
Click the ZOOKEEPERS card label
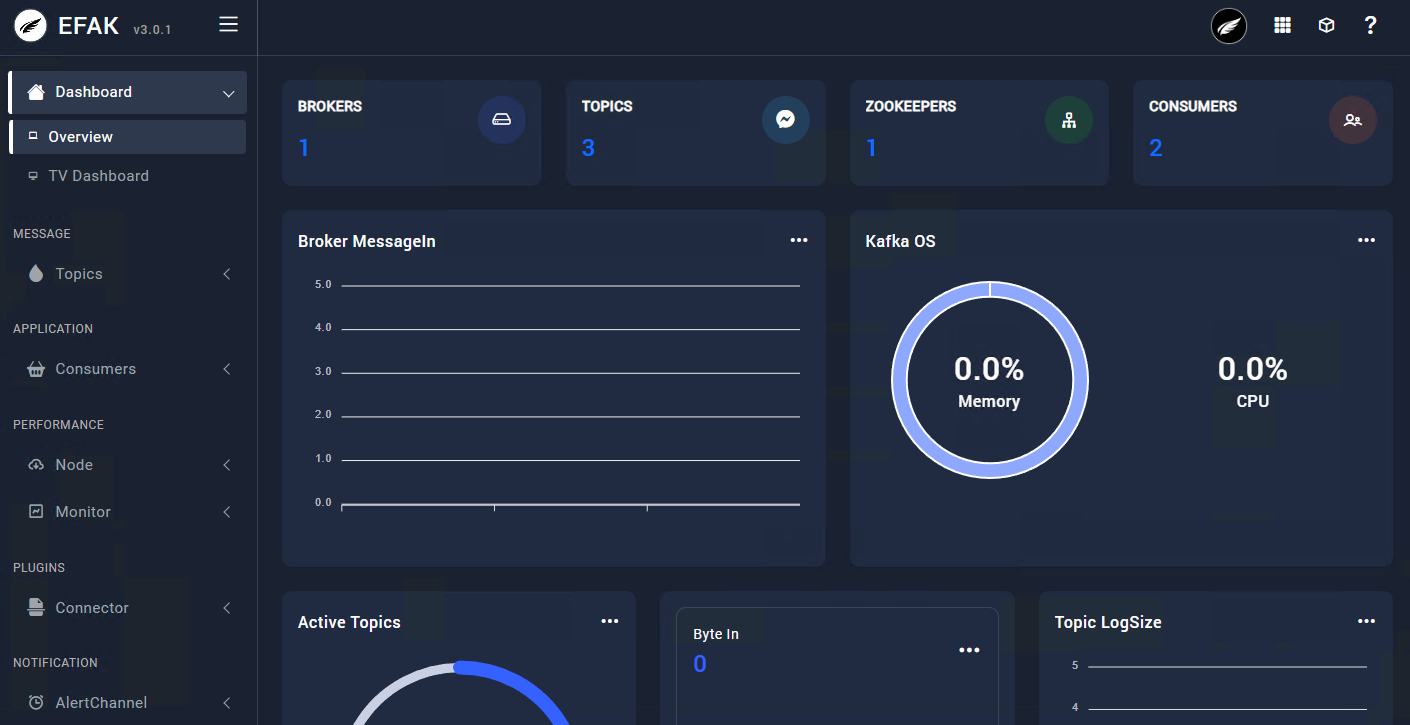pyautogui.click(x=911, y=106)
